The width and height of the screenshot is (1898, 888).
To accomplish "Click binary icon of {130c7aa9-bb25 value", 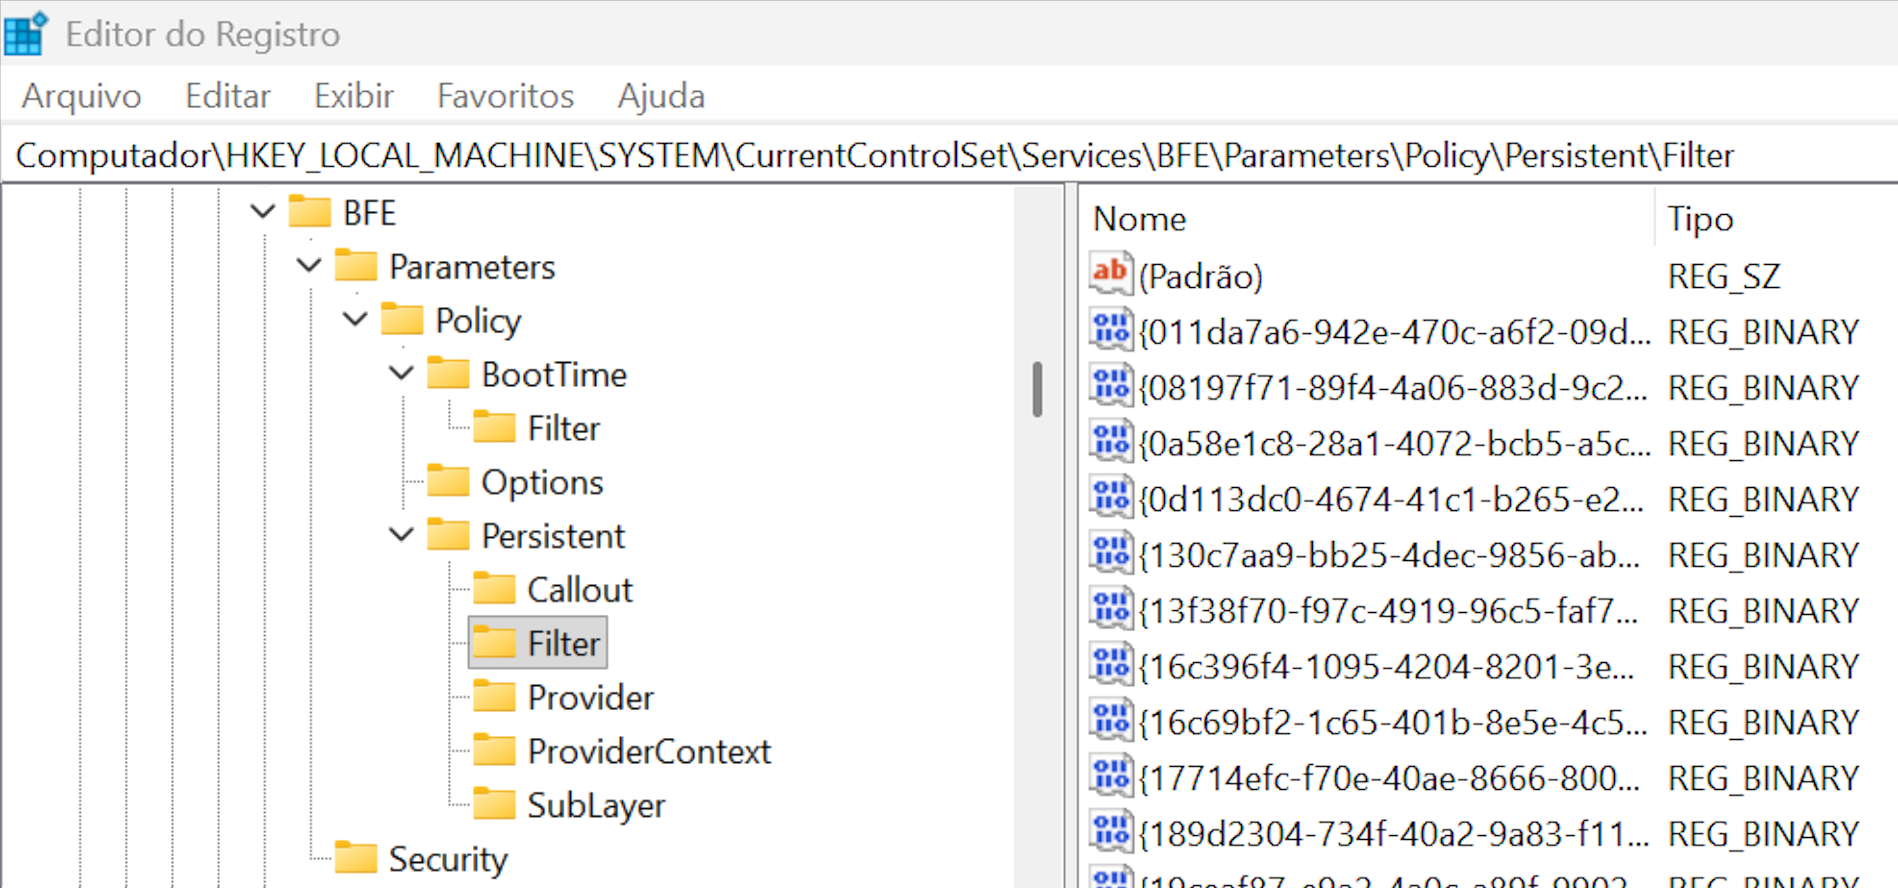I will [x=1111, y=553].
